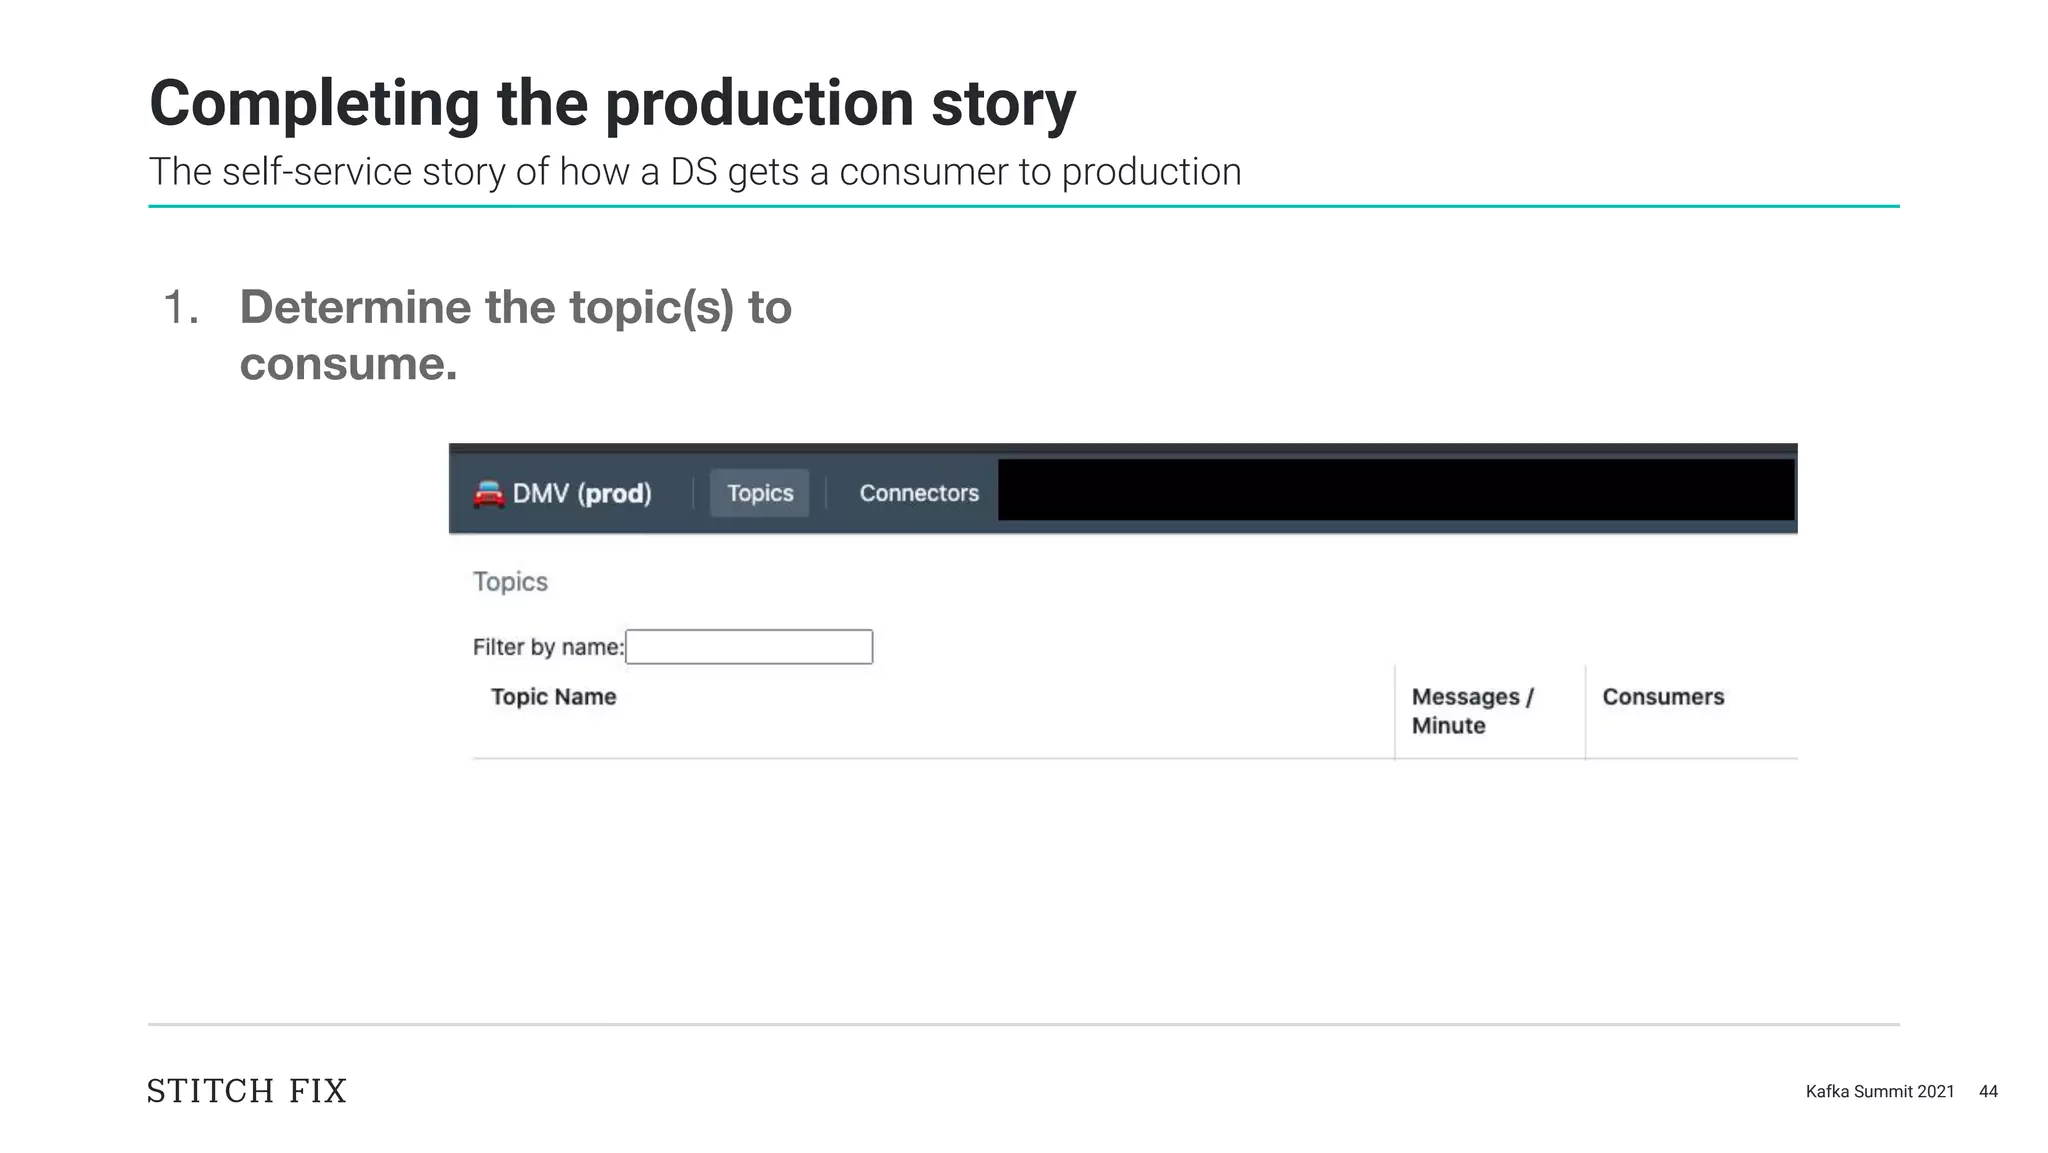This screenshot has width=2048, height=1153.
Task: Click the Consumers column header
Action: click(1663, 697)
